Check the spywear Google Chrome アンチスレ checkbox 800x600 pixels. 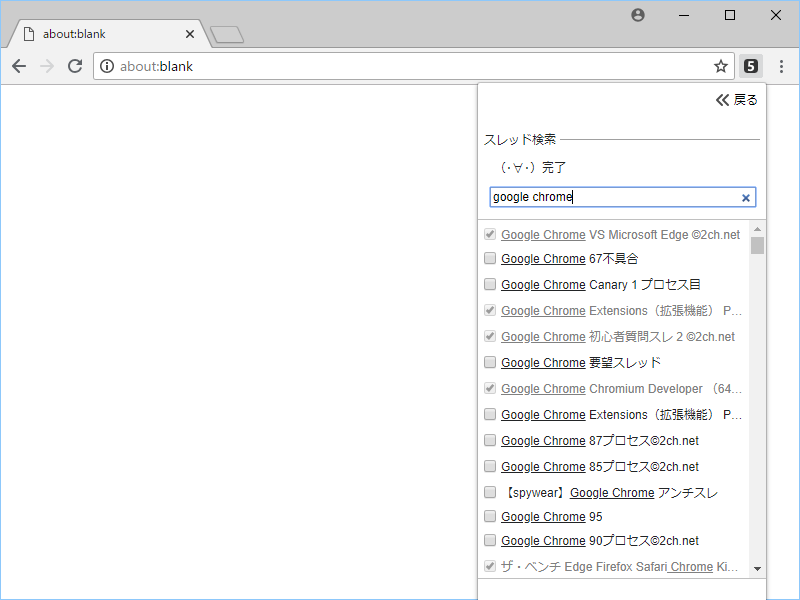pos(490,492)
